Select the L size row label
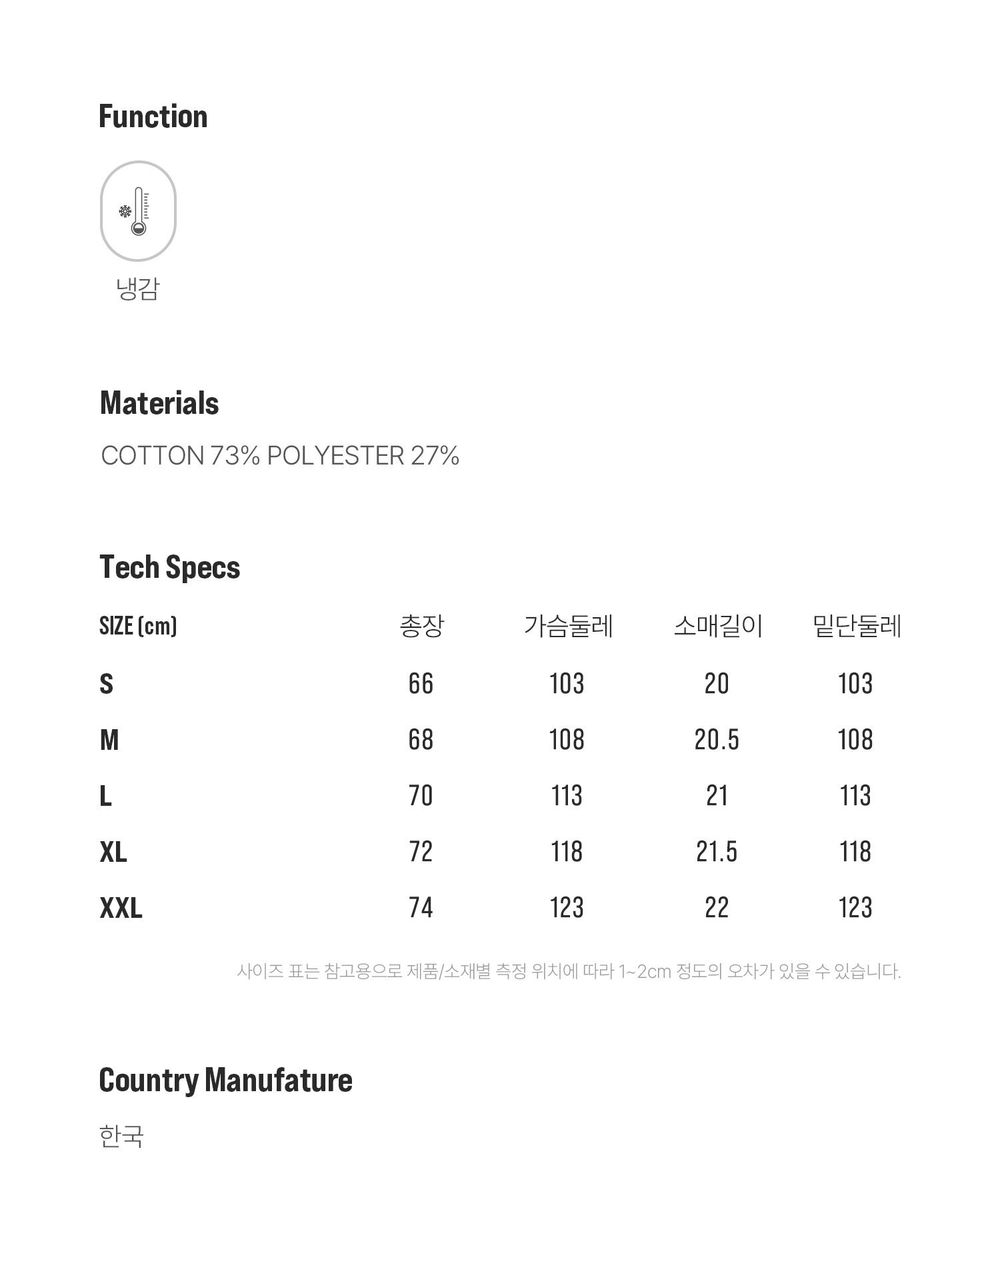 pos(106,796)
